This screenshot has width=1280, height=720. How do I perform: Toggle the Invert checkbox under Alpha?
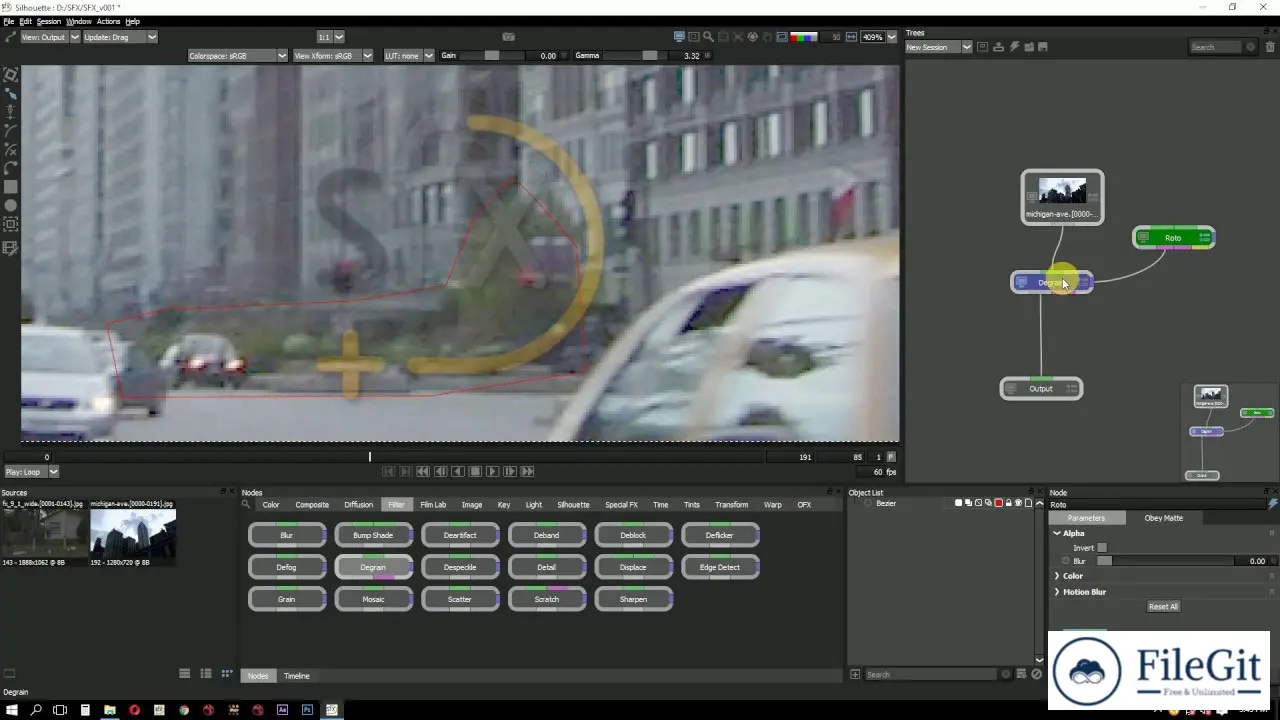click(1102, 548)
